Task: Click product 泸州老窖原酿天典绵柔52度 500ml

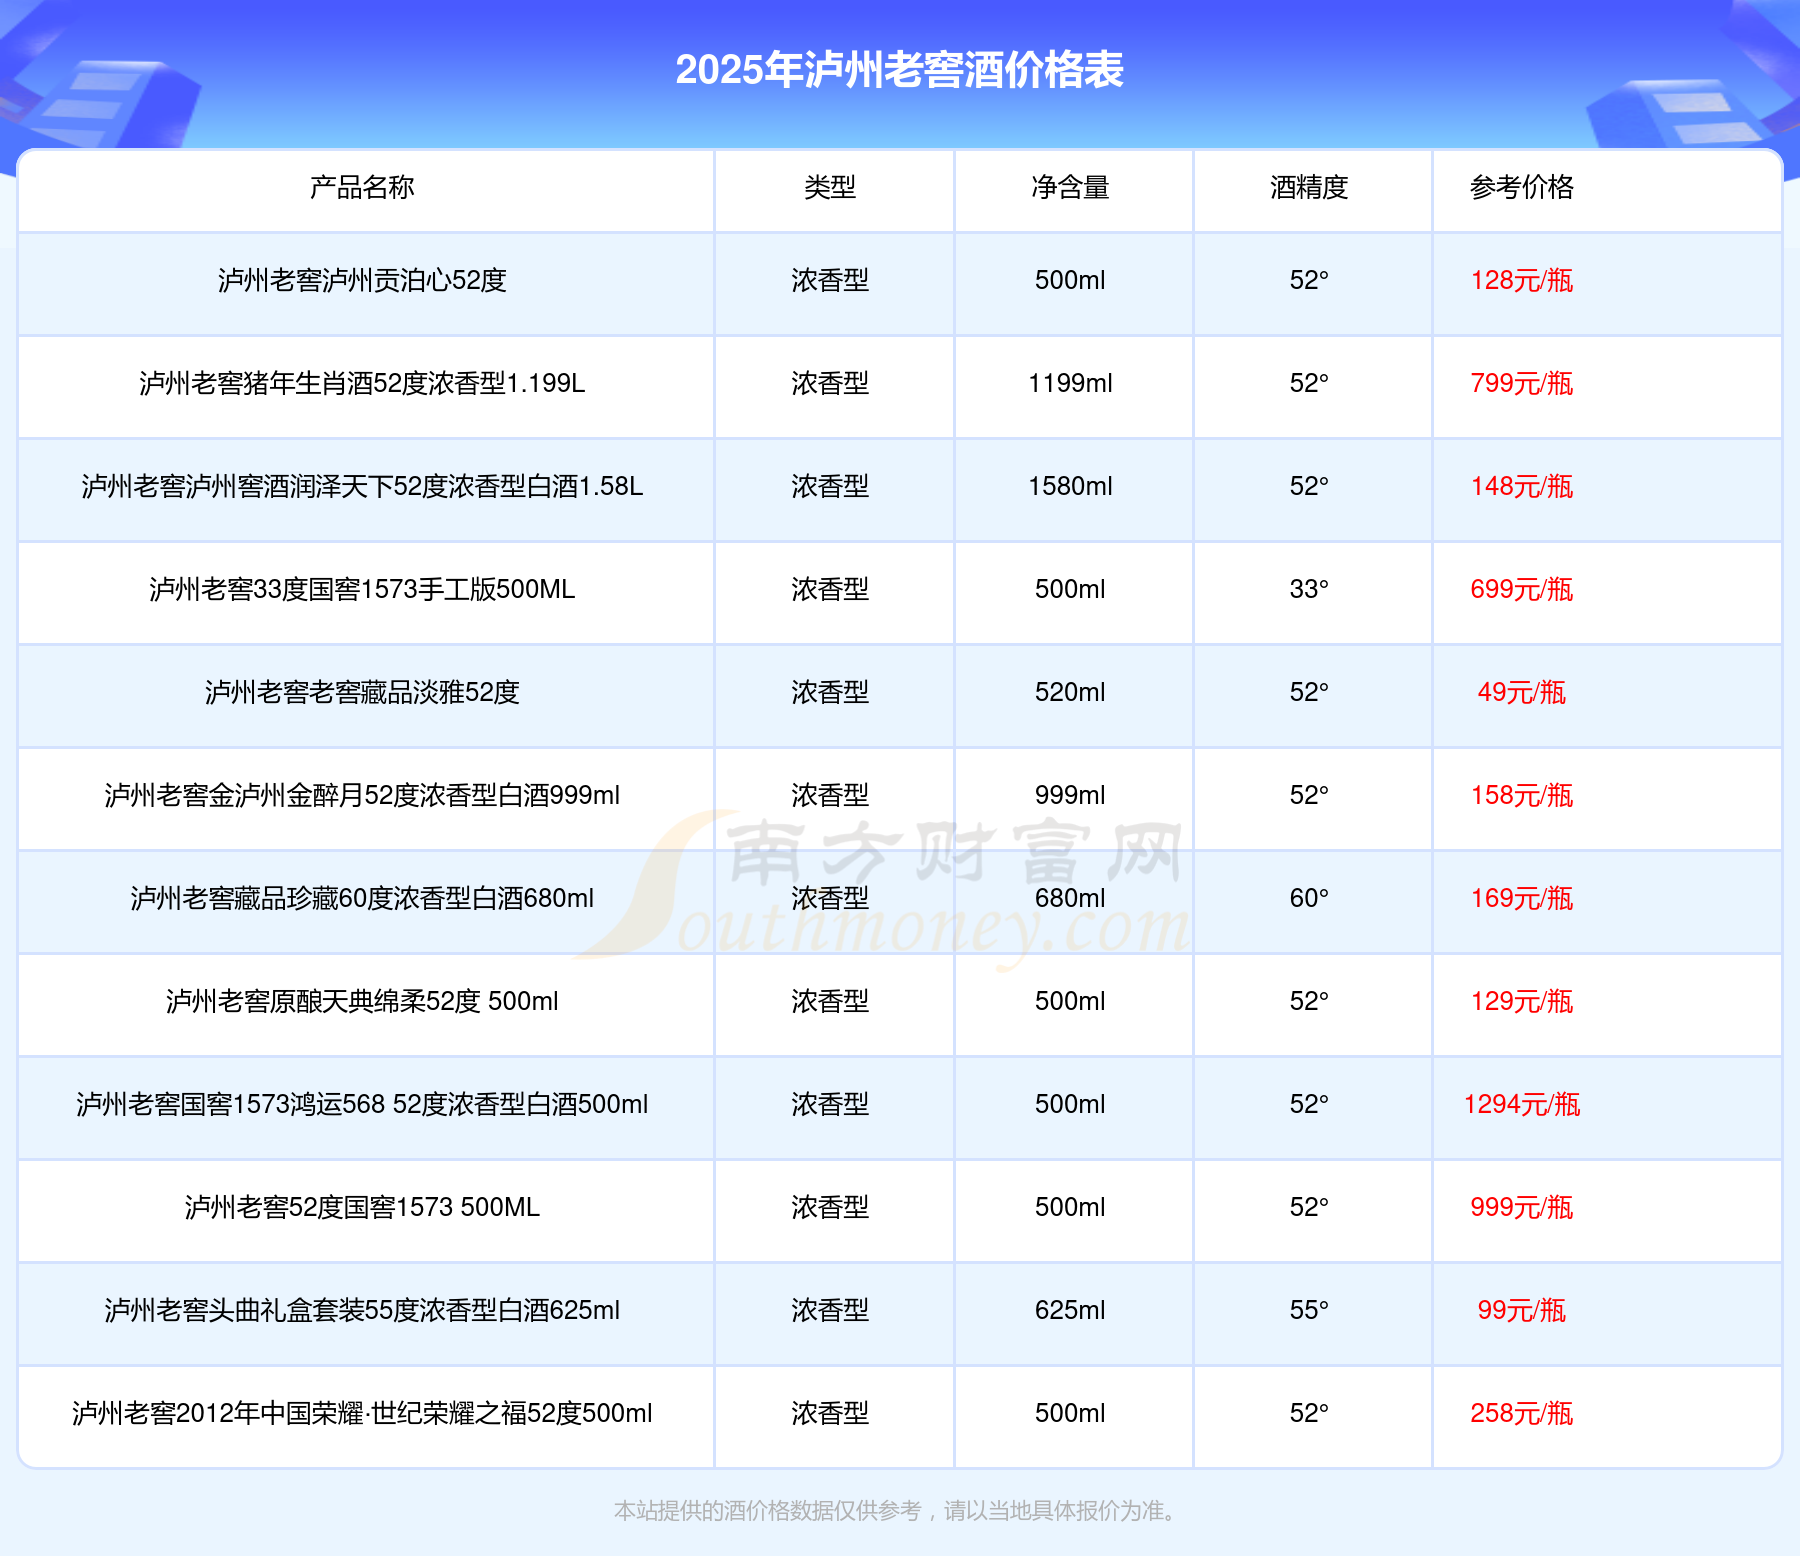Action: click(x=362, y=1001)
